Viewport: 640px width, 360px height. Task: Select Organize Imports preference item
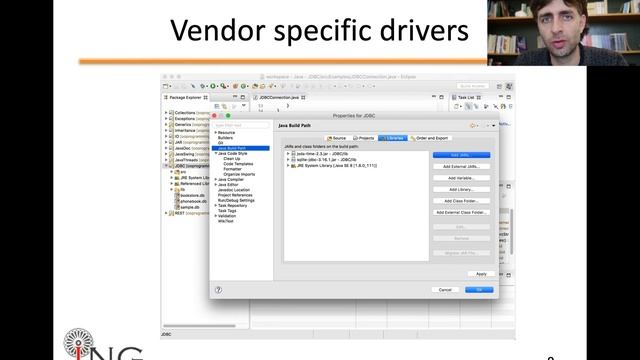[239, 174]
